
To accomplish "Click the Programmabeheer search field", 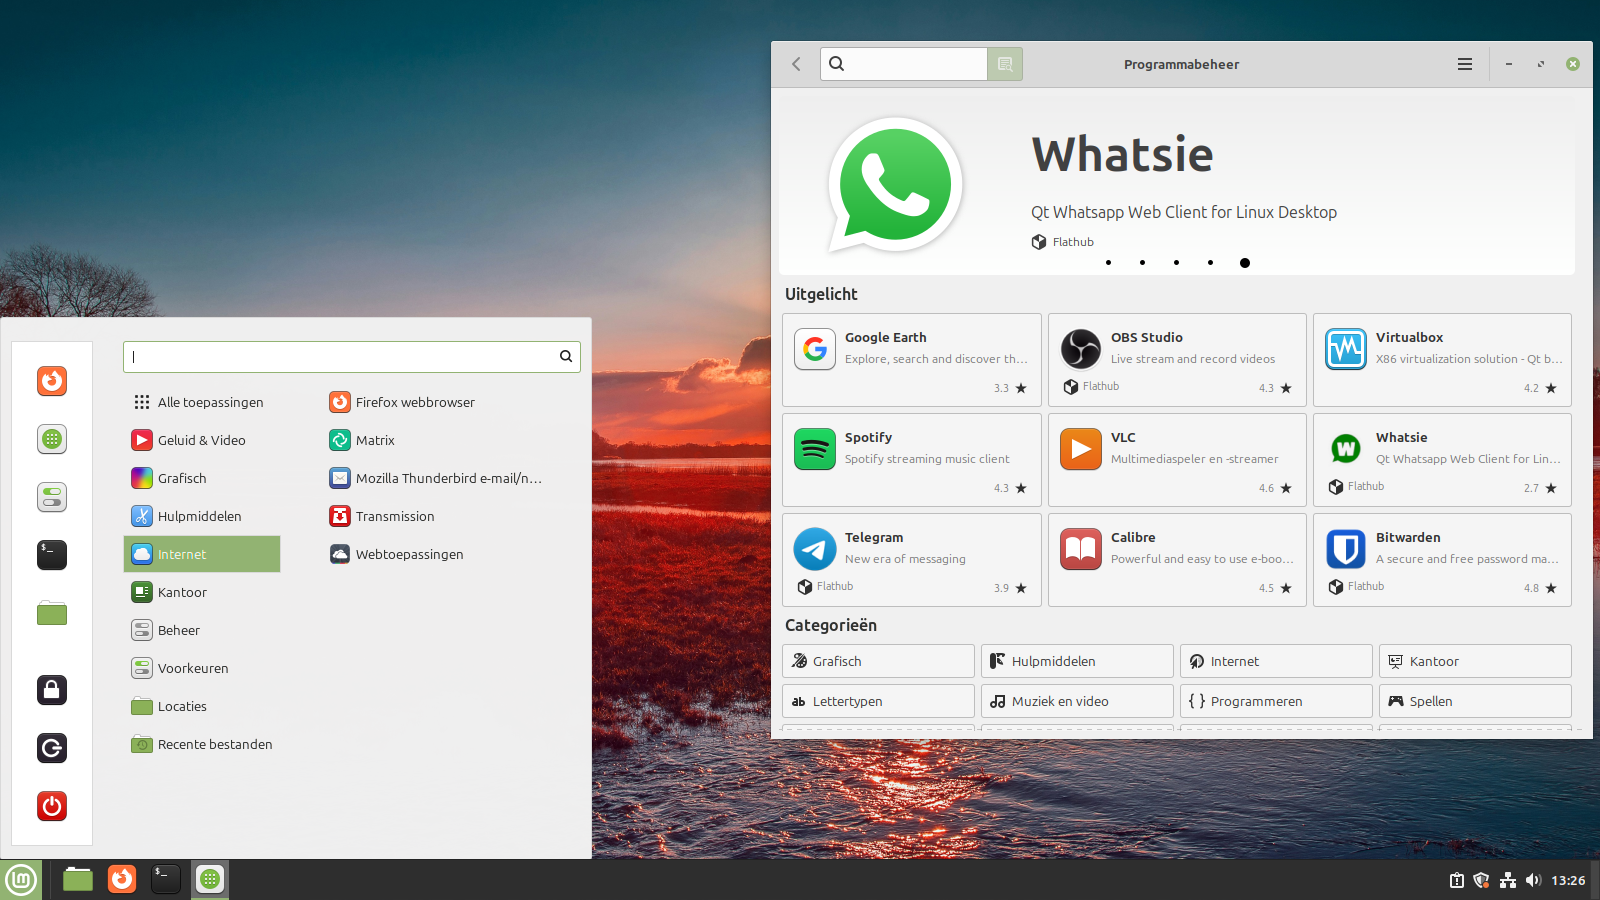I will pyautogui.click(x=903, y=63).
